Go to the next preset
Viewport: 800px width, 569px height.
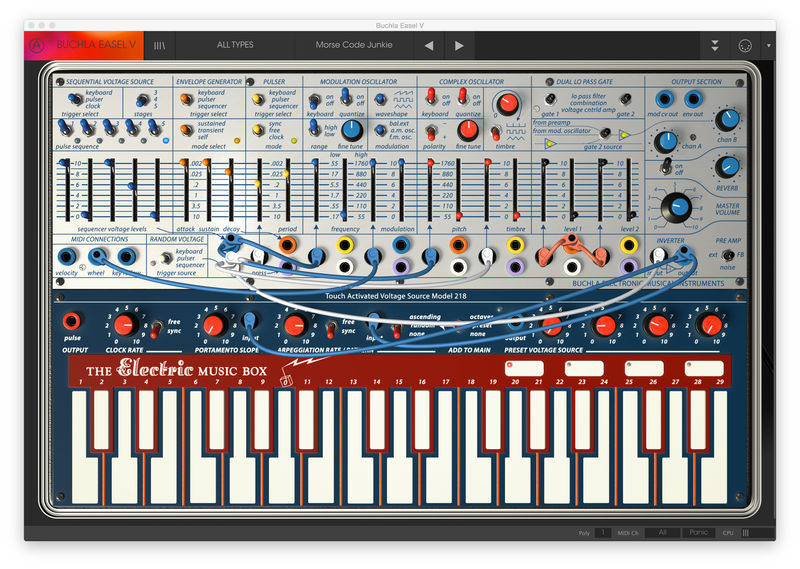click(x=459, y=45)
